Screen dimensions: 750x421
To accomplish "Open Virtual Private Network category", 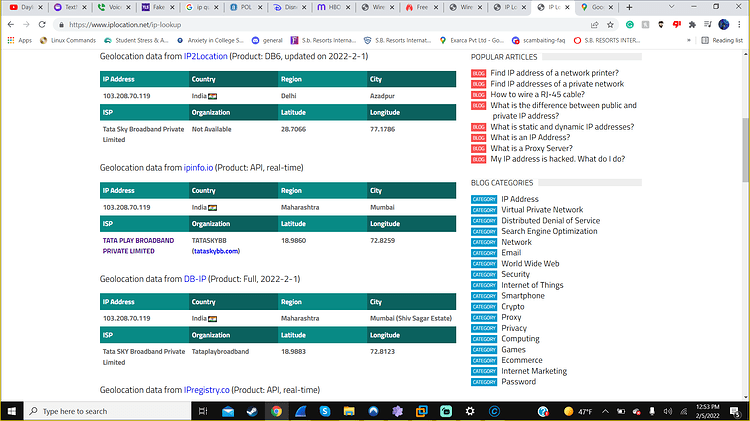I will coord(542,210).
